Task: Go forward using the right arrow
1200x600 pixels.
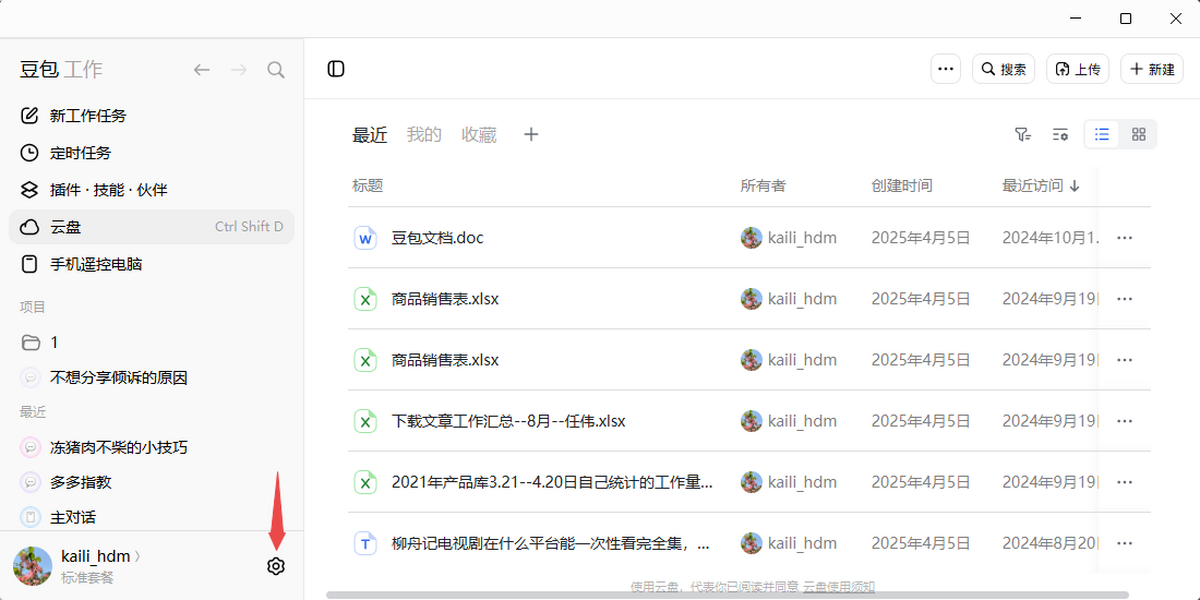Action: click(x=239, y=69)
